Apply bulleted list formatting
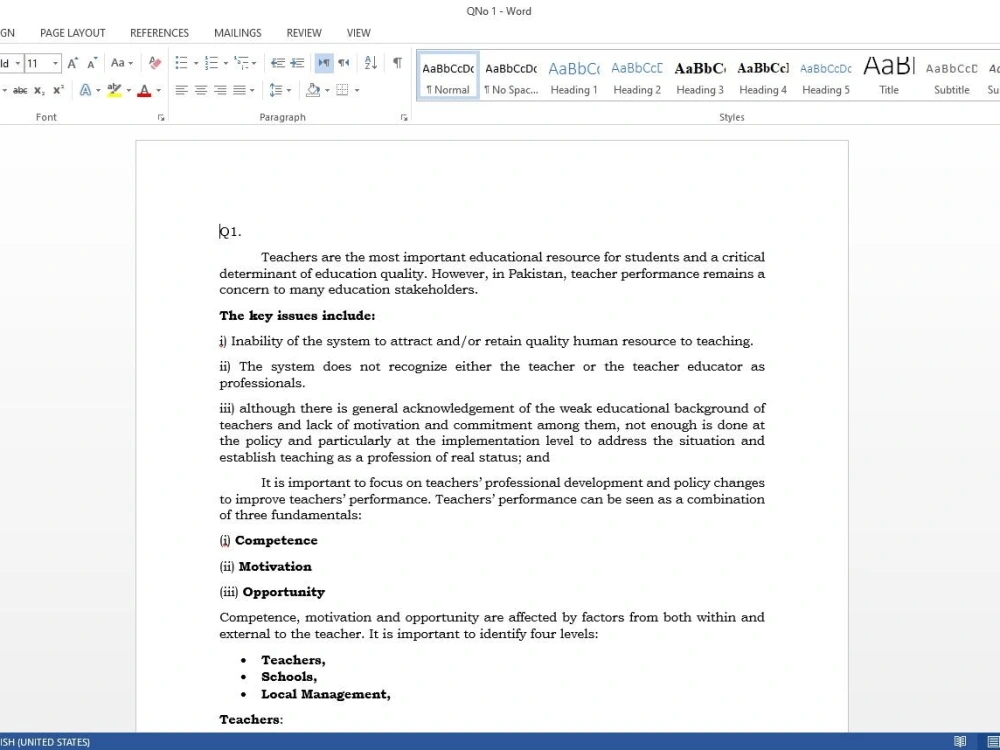Screen dimensions: 1000x750 (181, 63)
